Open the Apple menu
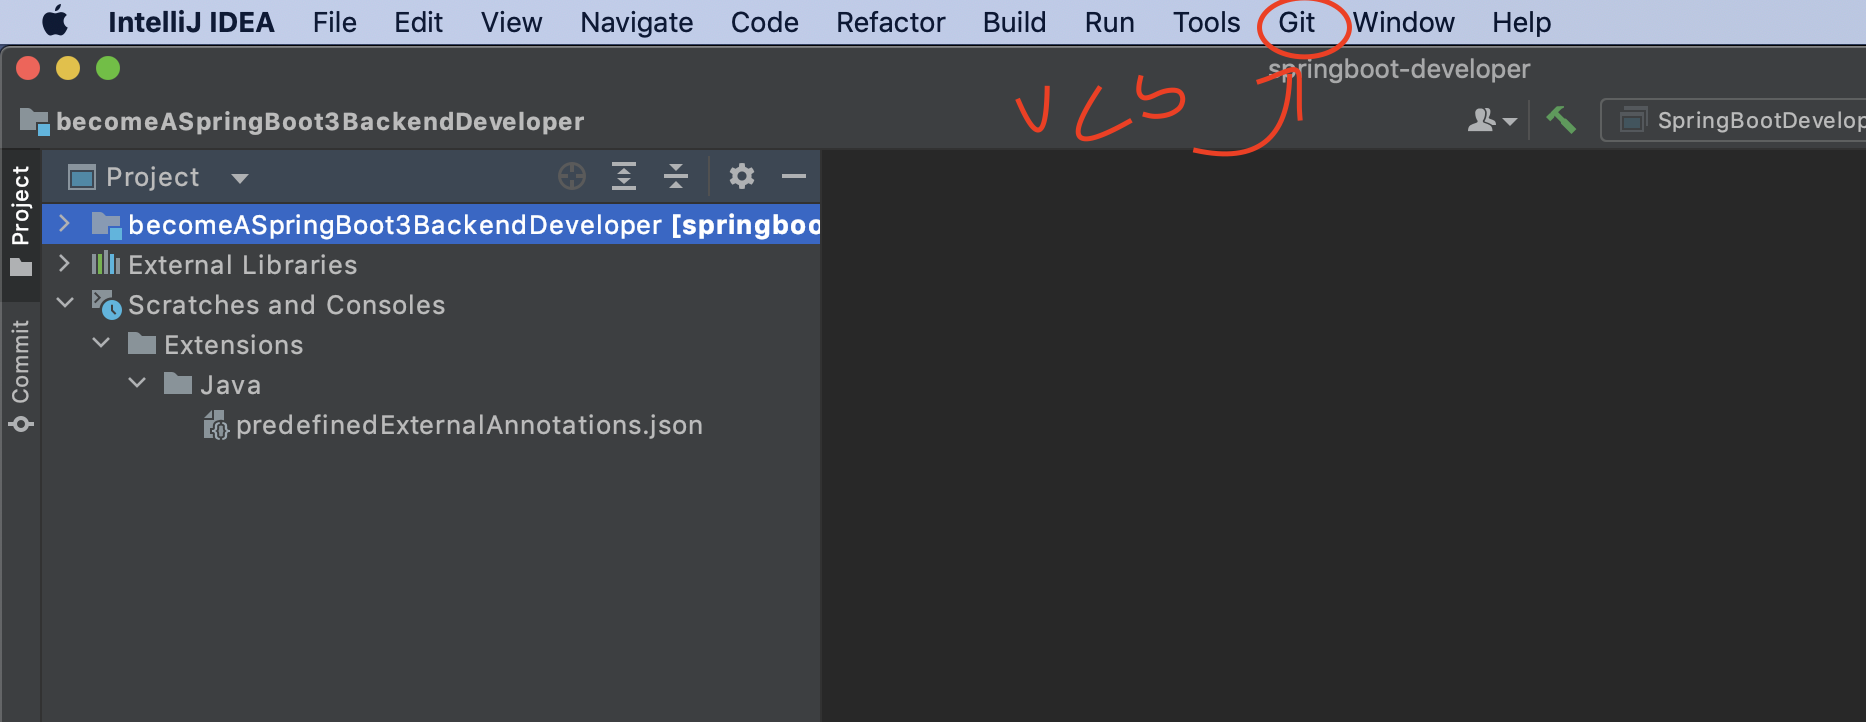Image resolution: width=1866 pixels, height=722 pixels. coord(55,22)
